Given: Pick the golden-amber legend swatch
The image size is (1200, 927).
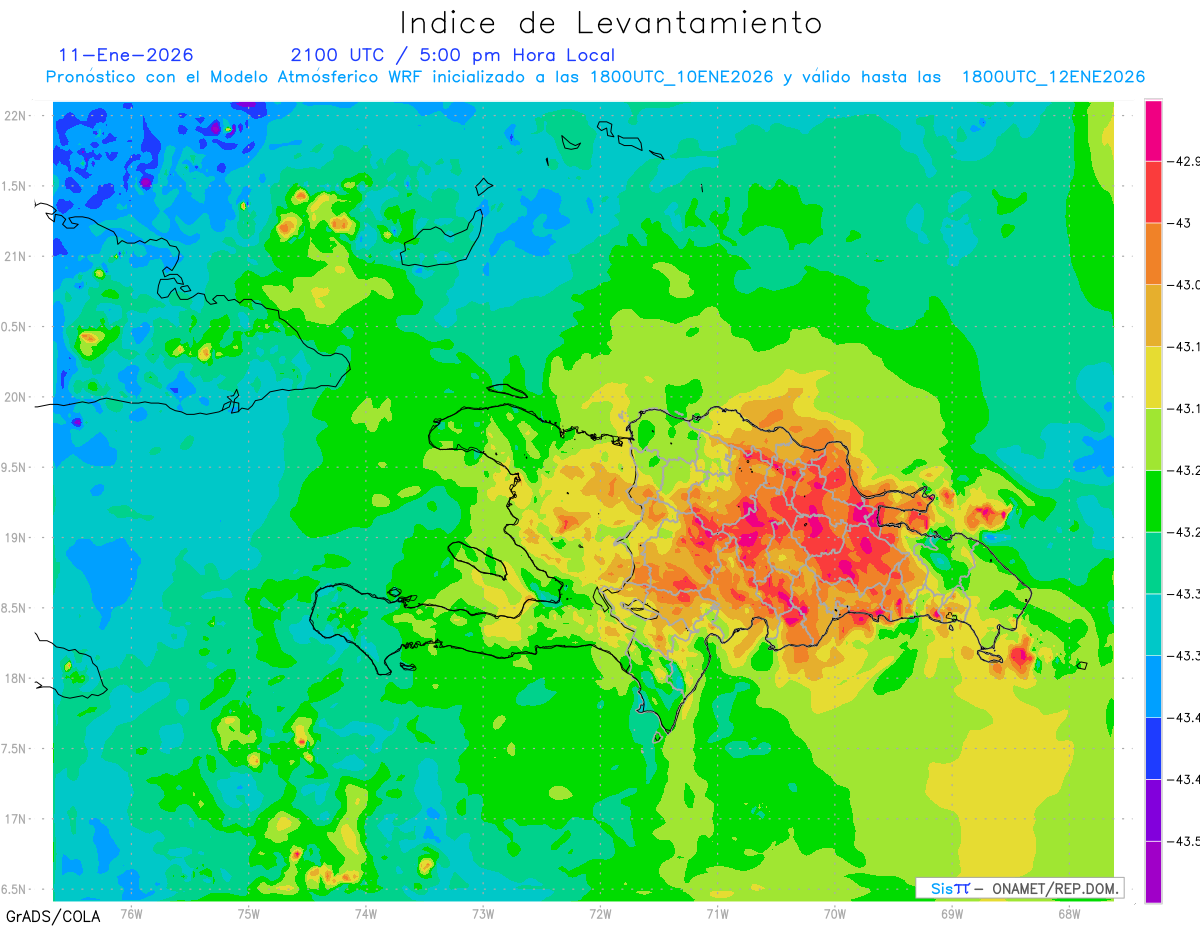Looking at the screenshot, I should (x=1153, y=316).
